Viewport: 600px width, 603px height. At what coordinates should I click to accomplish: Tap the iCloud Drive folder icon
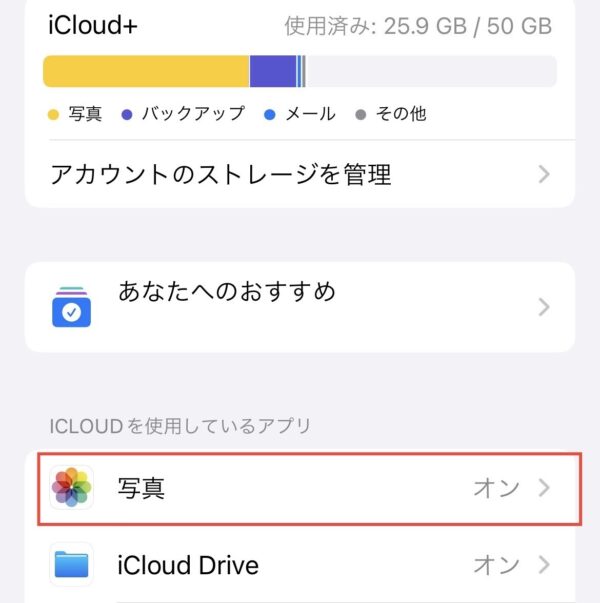(x=72, y=564)
